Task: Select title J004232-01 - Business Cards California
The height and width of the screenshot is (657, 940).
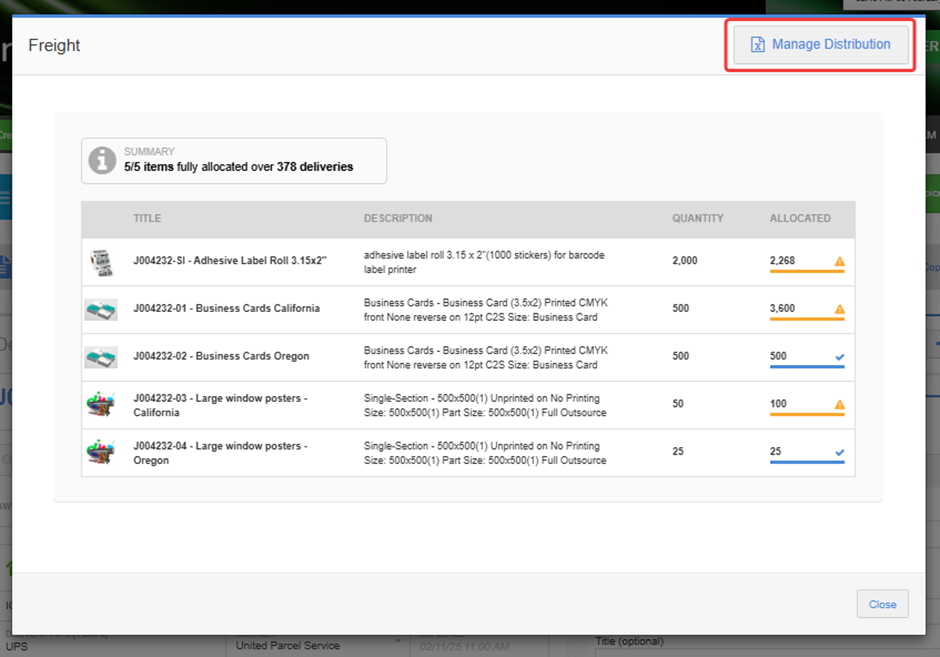Action: coord(227,308)
